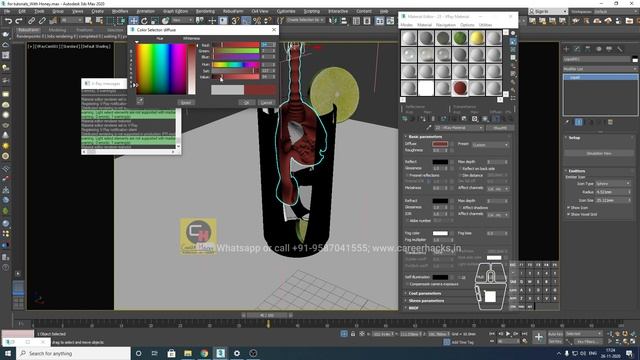Open the Create tab plus icon in command panel
The width and height of the screenshot is (640, 360).
click(567, 49)
